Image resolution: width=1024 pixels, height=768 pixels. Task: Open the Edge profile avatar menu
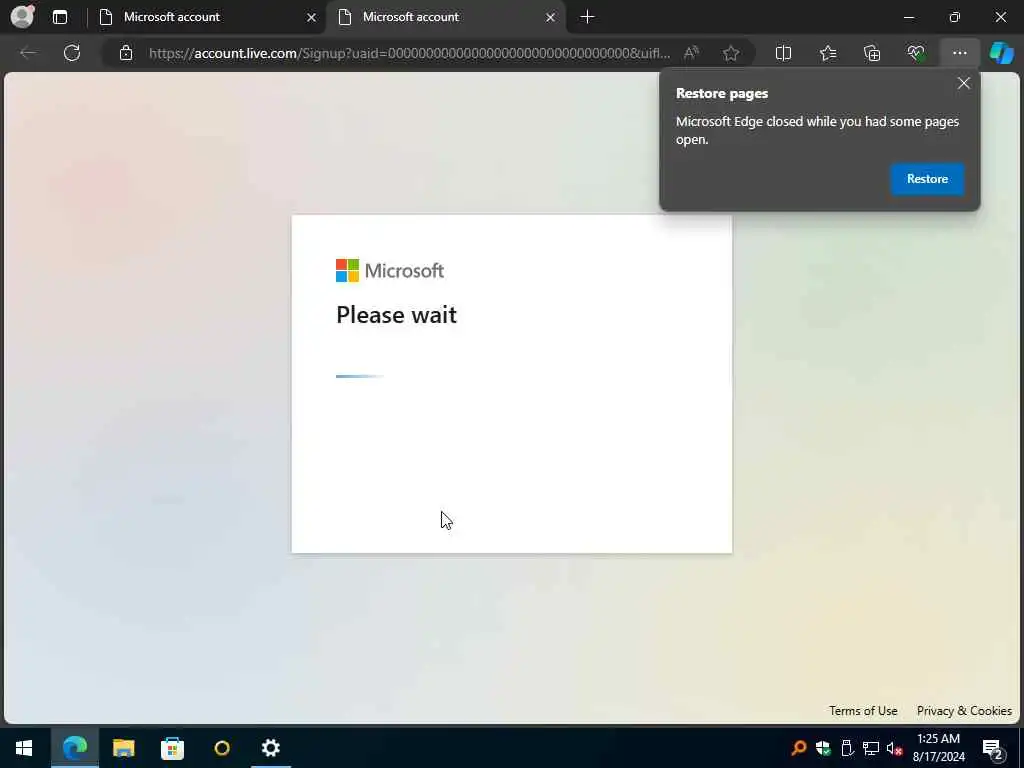pos(23,16)
